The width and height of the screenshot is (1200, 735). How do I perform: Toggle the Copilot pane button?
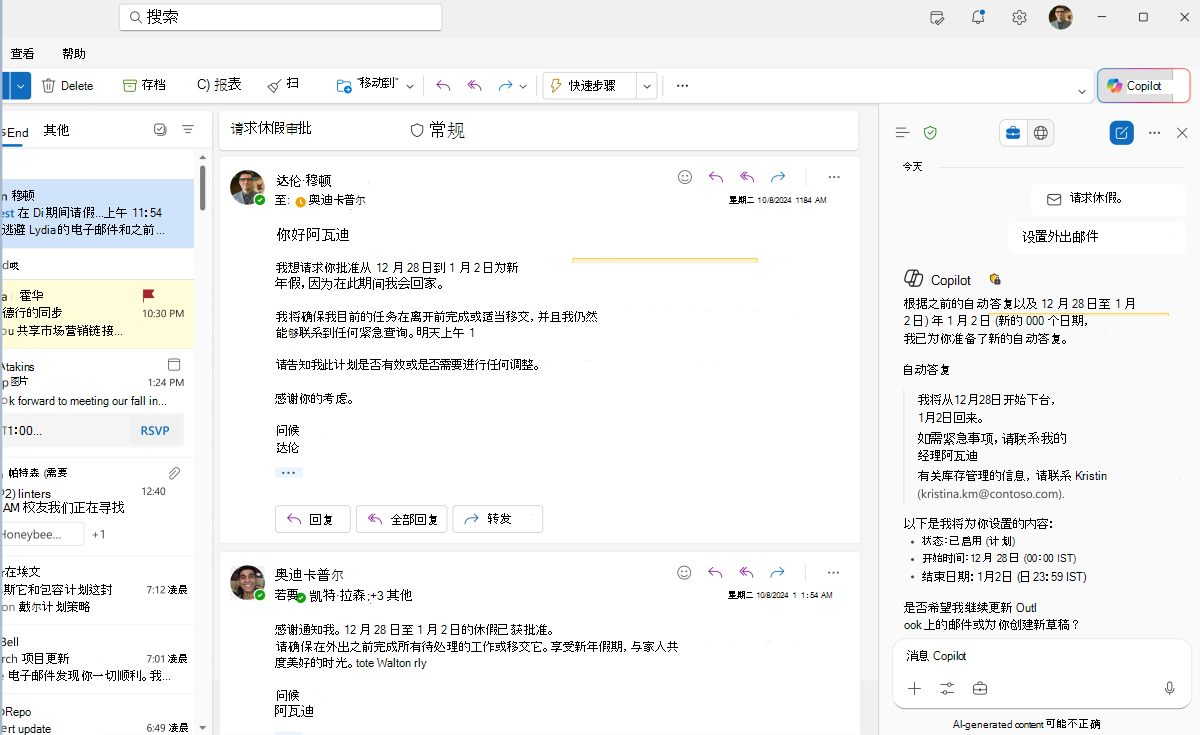(x=1144, y=86)
